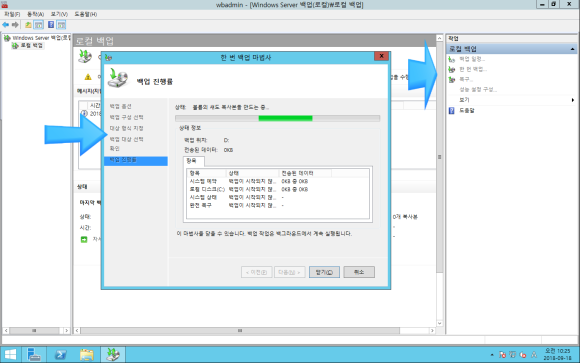Click the up-one-level folder toolbar icon
580x363 pixels.
tap(28, 25)
